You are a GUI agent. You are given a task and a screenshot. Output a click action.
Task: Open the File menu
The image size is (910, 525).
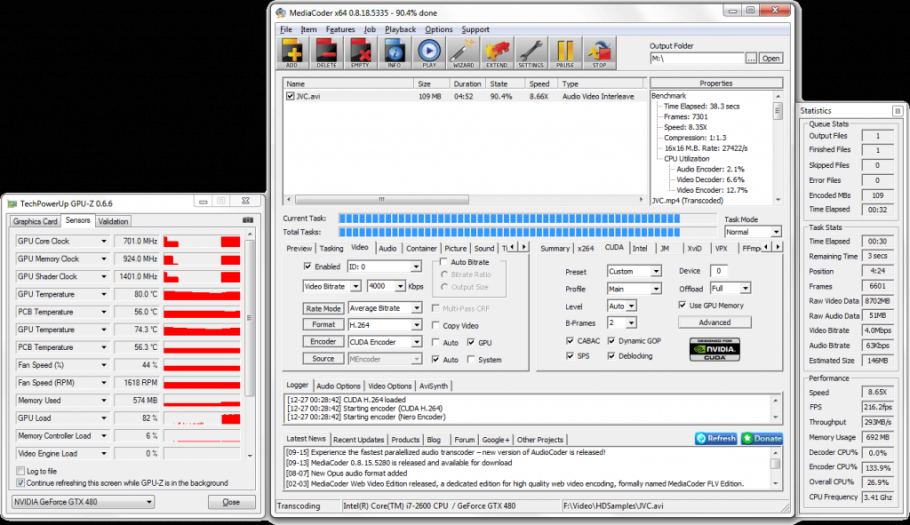286,30
